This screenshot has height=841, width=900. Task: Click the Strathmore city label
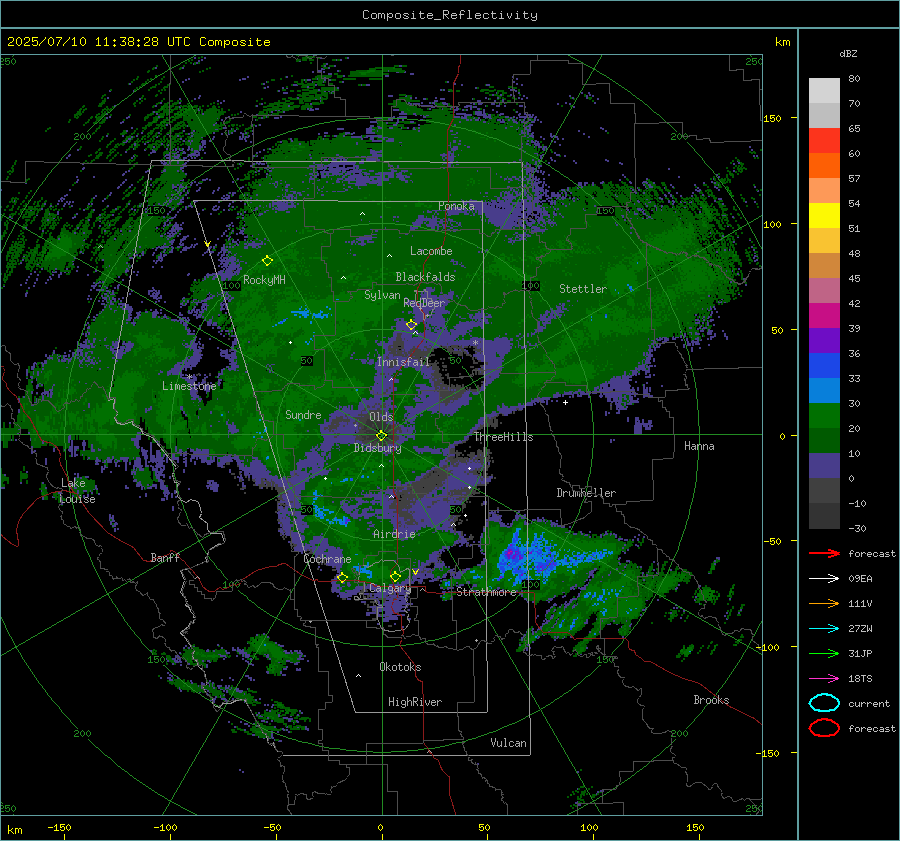pos(486,592)
